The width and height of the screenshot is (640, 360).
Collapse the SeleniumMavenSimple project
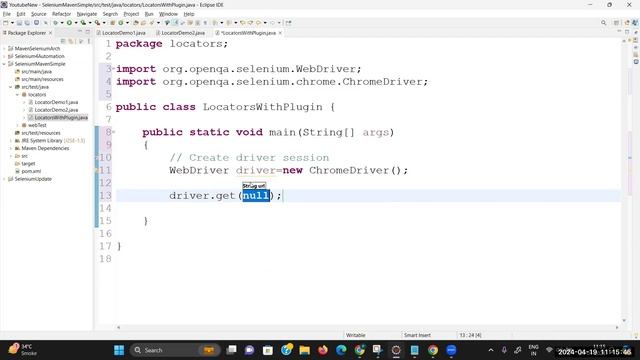(x=4, y=64)
